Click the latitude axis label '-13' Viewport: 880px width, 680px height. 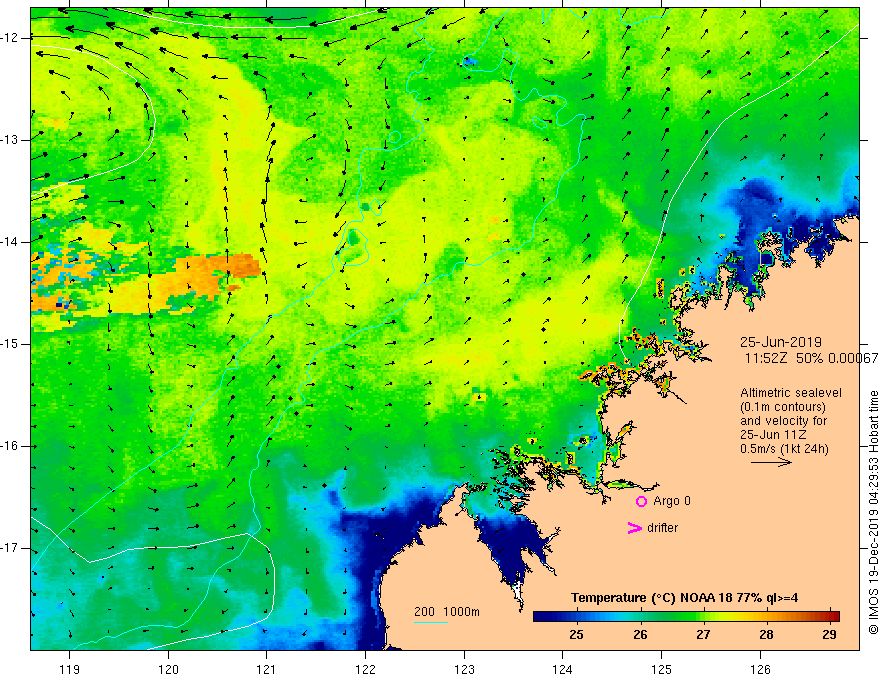[10, 140]
